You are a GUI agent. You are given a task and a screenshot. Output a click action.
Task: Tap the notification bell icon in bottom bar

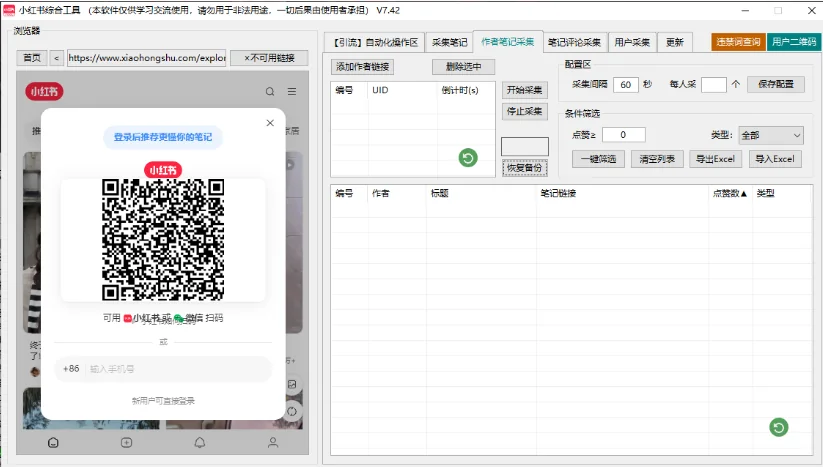tap(200, 443)
